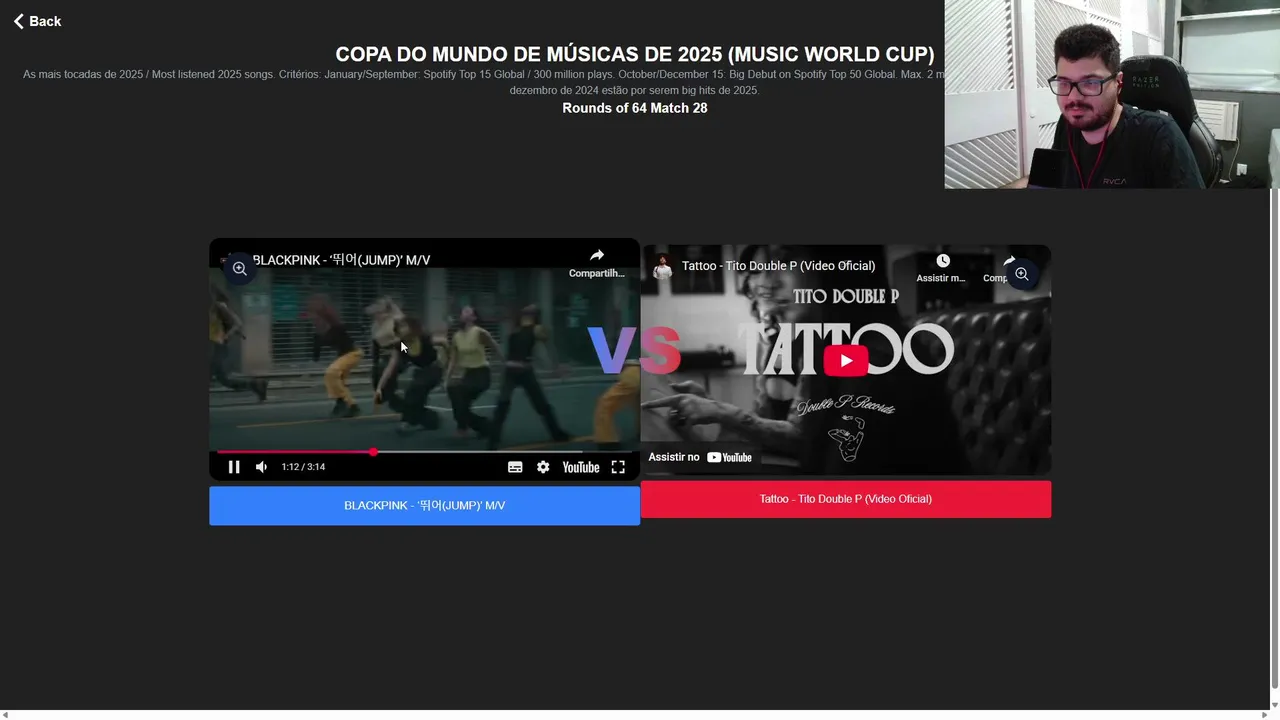
Task: Click Assistir mais tarde clock icon
Action: (942, 267)
